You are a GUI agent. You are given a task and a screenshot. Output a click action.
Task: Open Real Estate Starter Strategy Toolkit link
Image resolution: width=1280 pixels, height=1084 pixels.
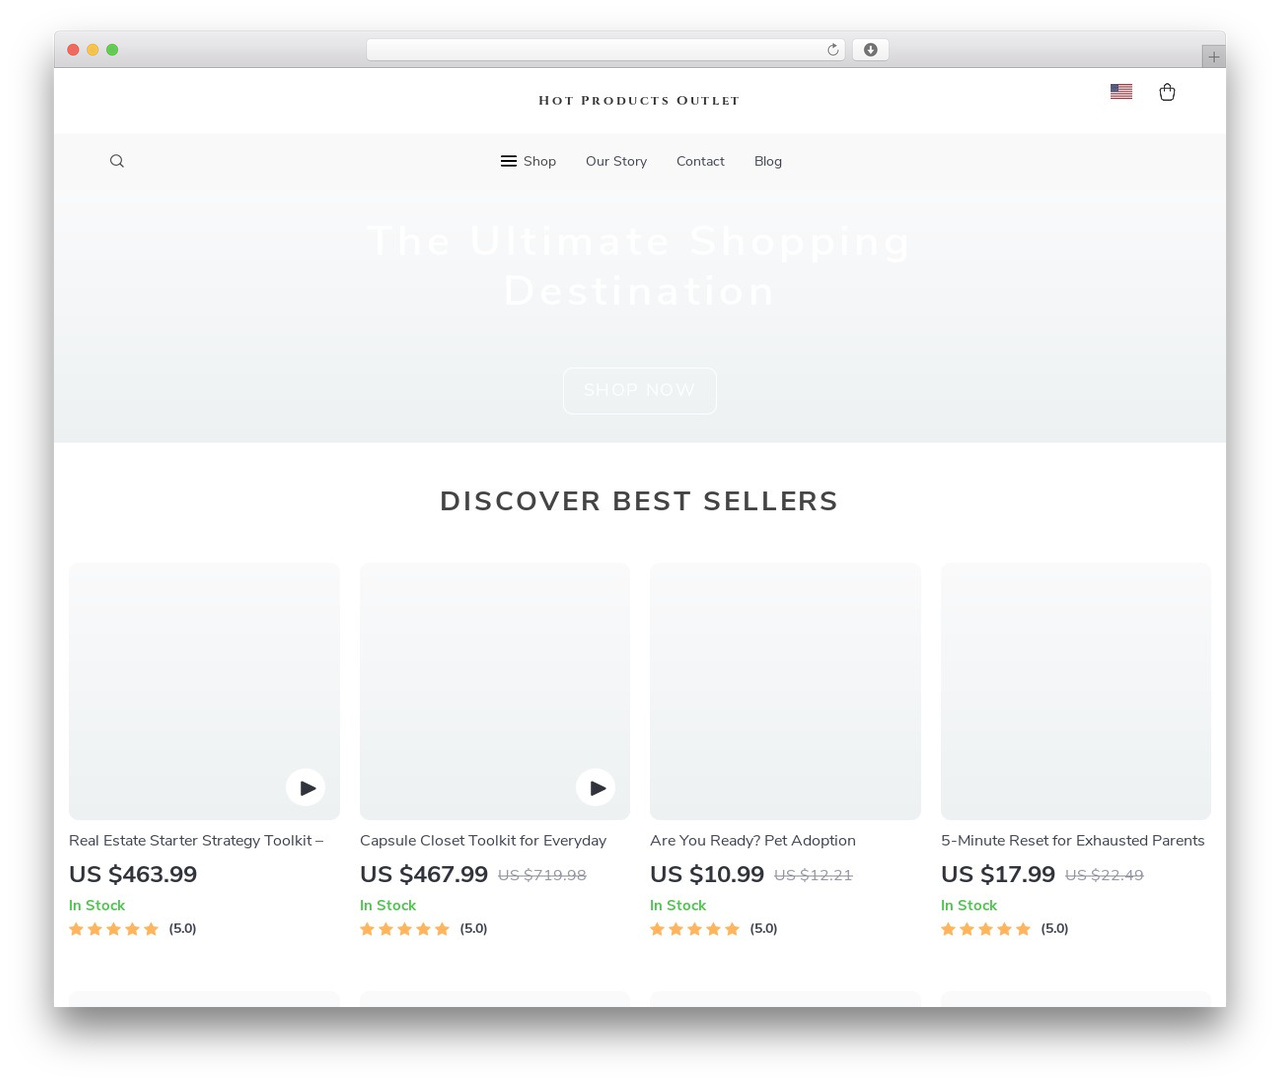[196, 841]
